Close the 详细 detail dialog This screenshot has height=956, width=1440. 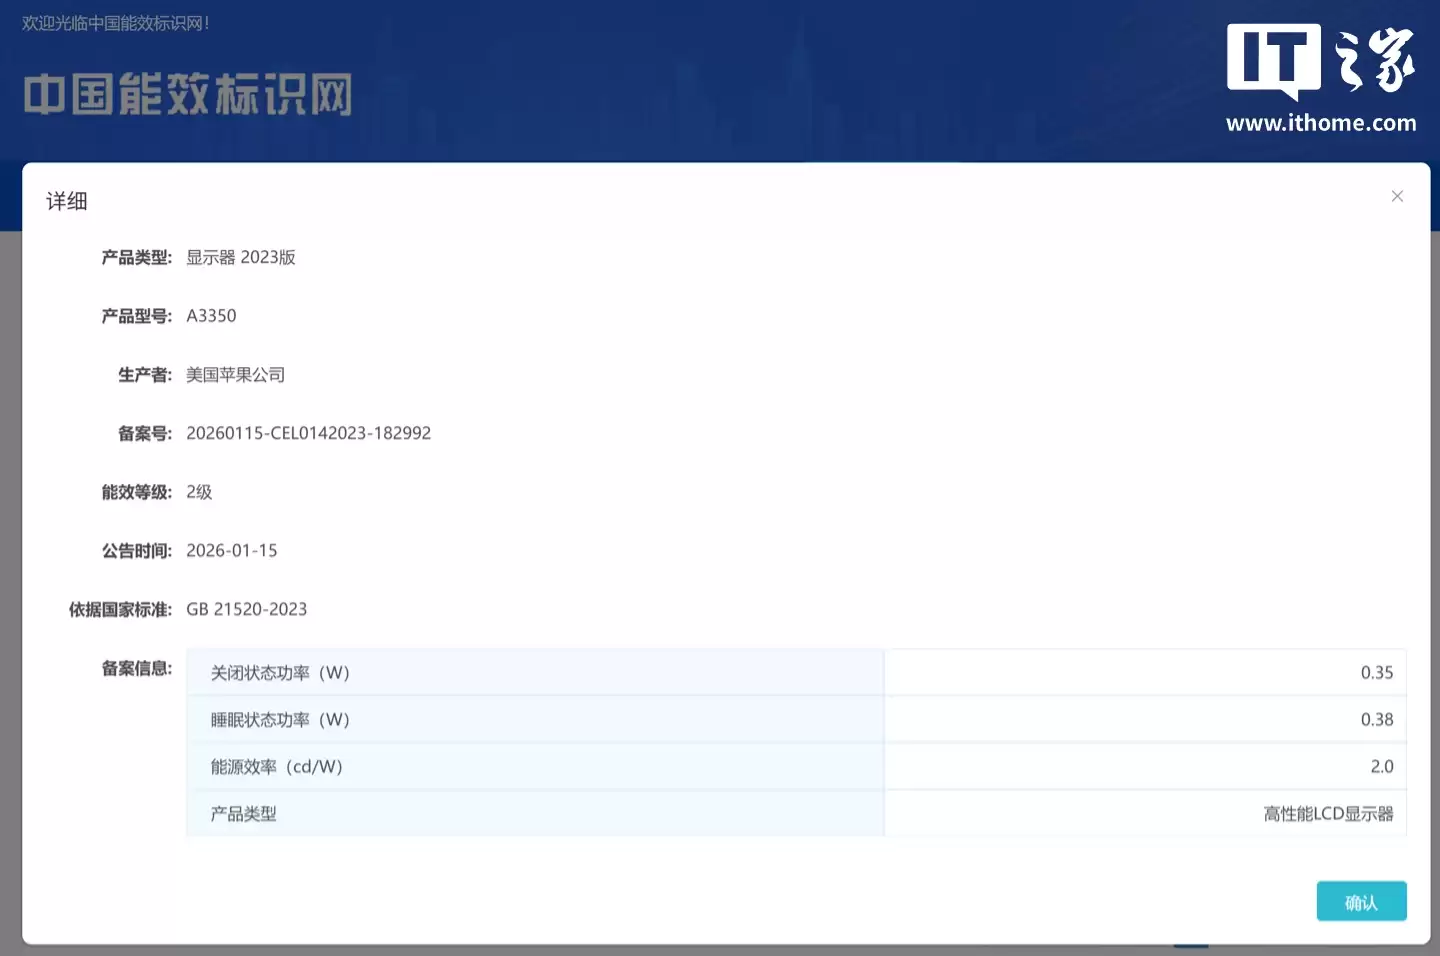(x=1397, y=196)
